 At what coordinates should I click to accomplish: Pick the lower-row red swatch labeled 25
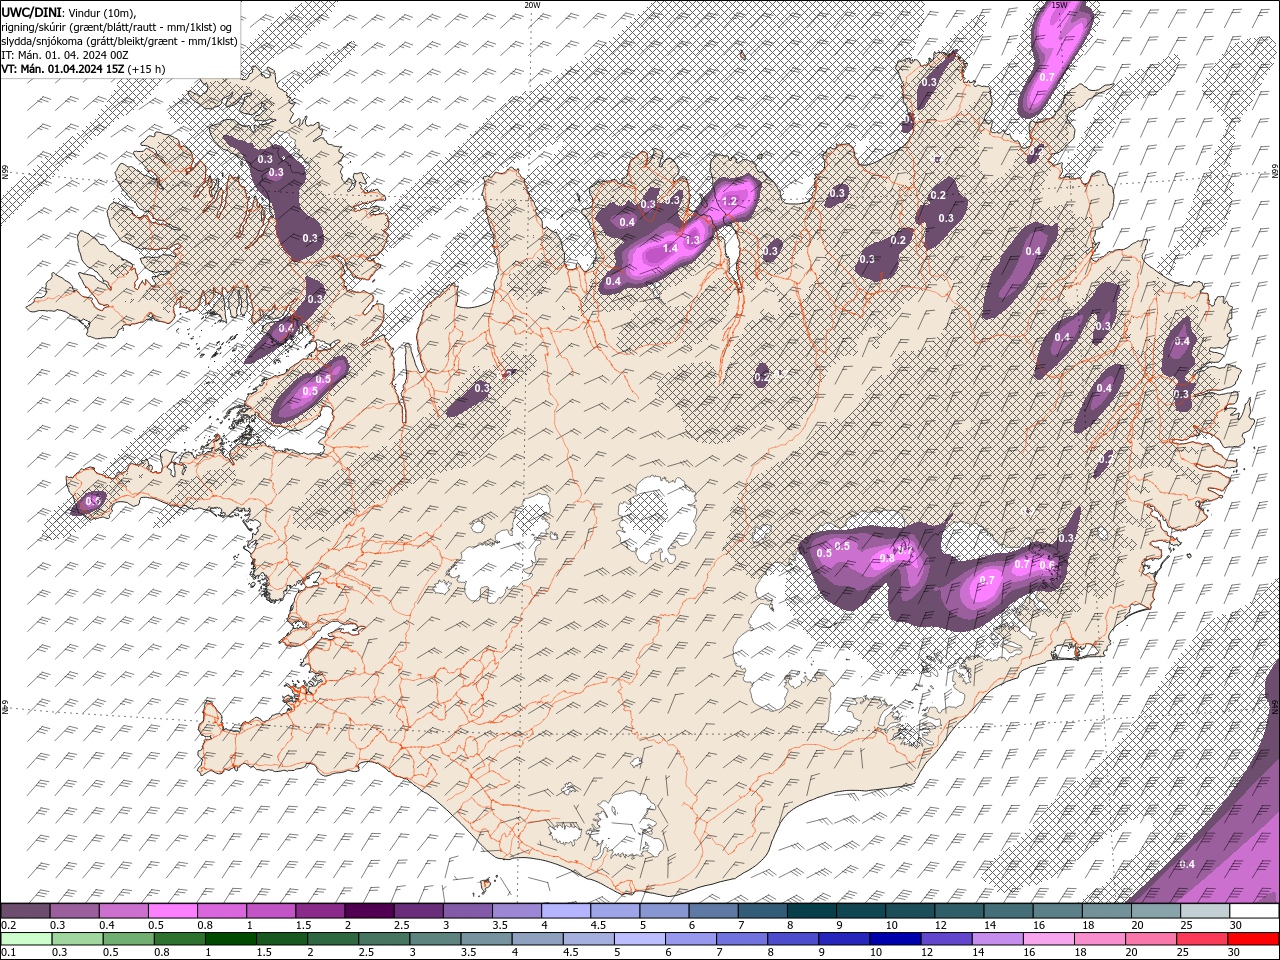[1202, 938]
